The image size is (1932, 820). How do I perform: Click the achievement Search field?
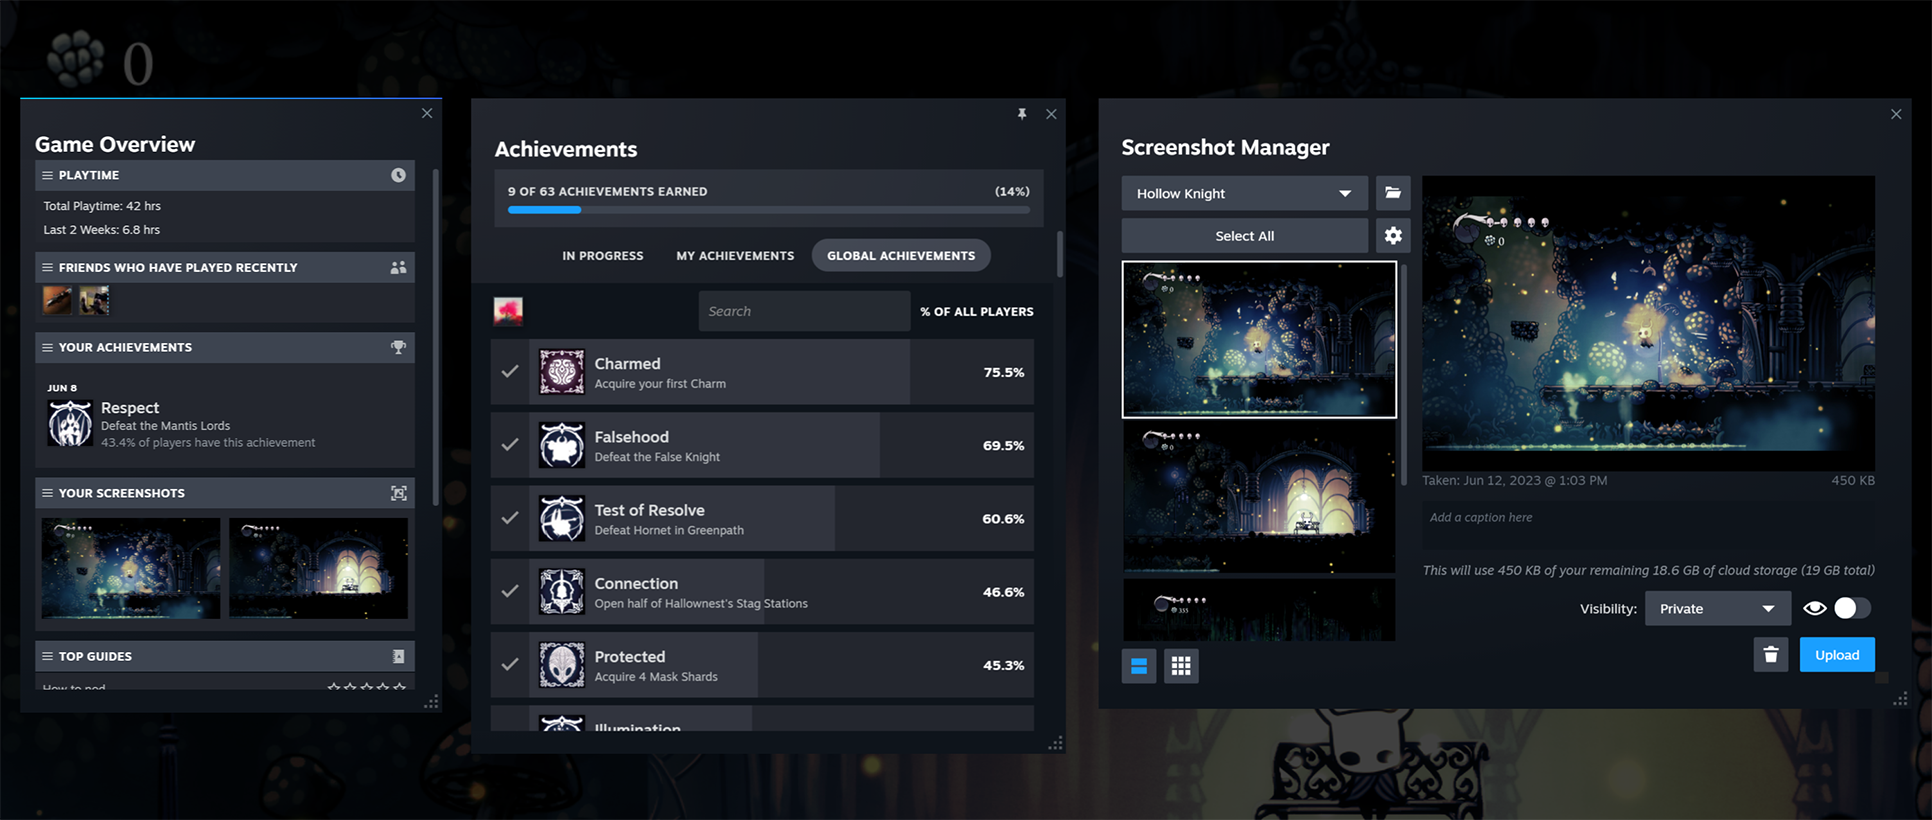[x=804, y=311]
